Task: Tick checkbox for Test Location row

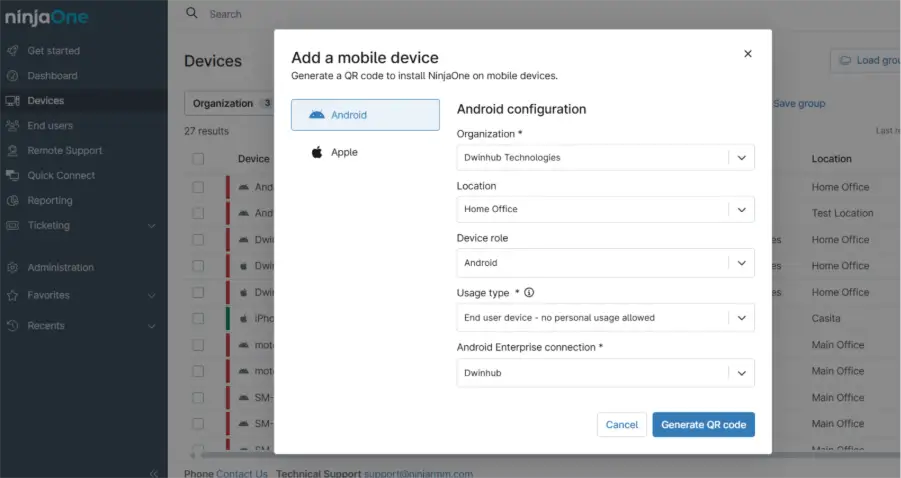Action: point(198,213)
